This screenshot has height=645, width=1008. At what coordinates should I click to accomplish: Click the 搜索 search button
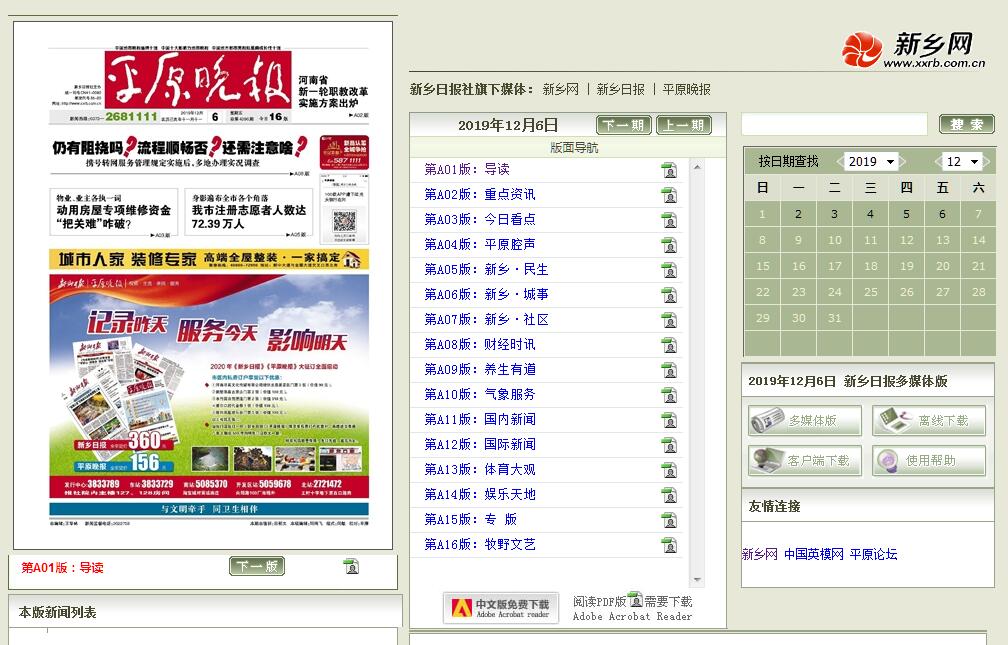pyautogui.click(x=966, y=125)
